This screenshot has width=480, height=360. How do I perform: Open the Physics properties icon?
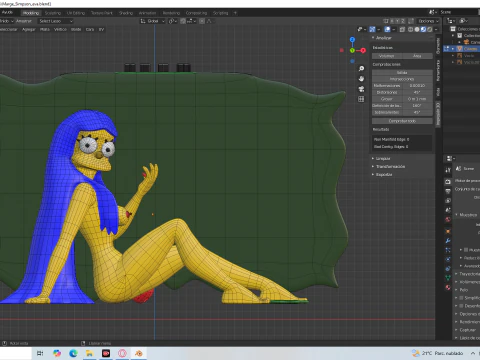click(448, 259)
